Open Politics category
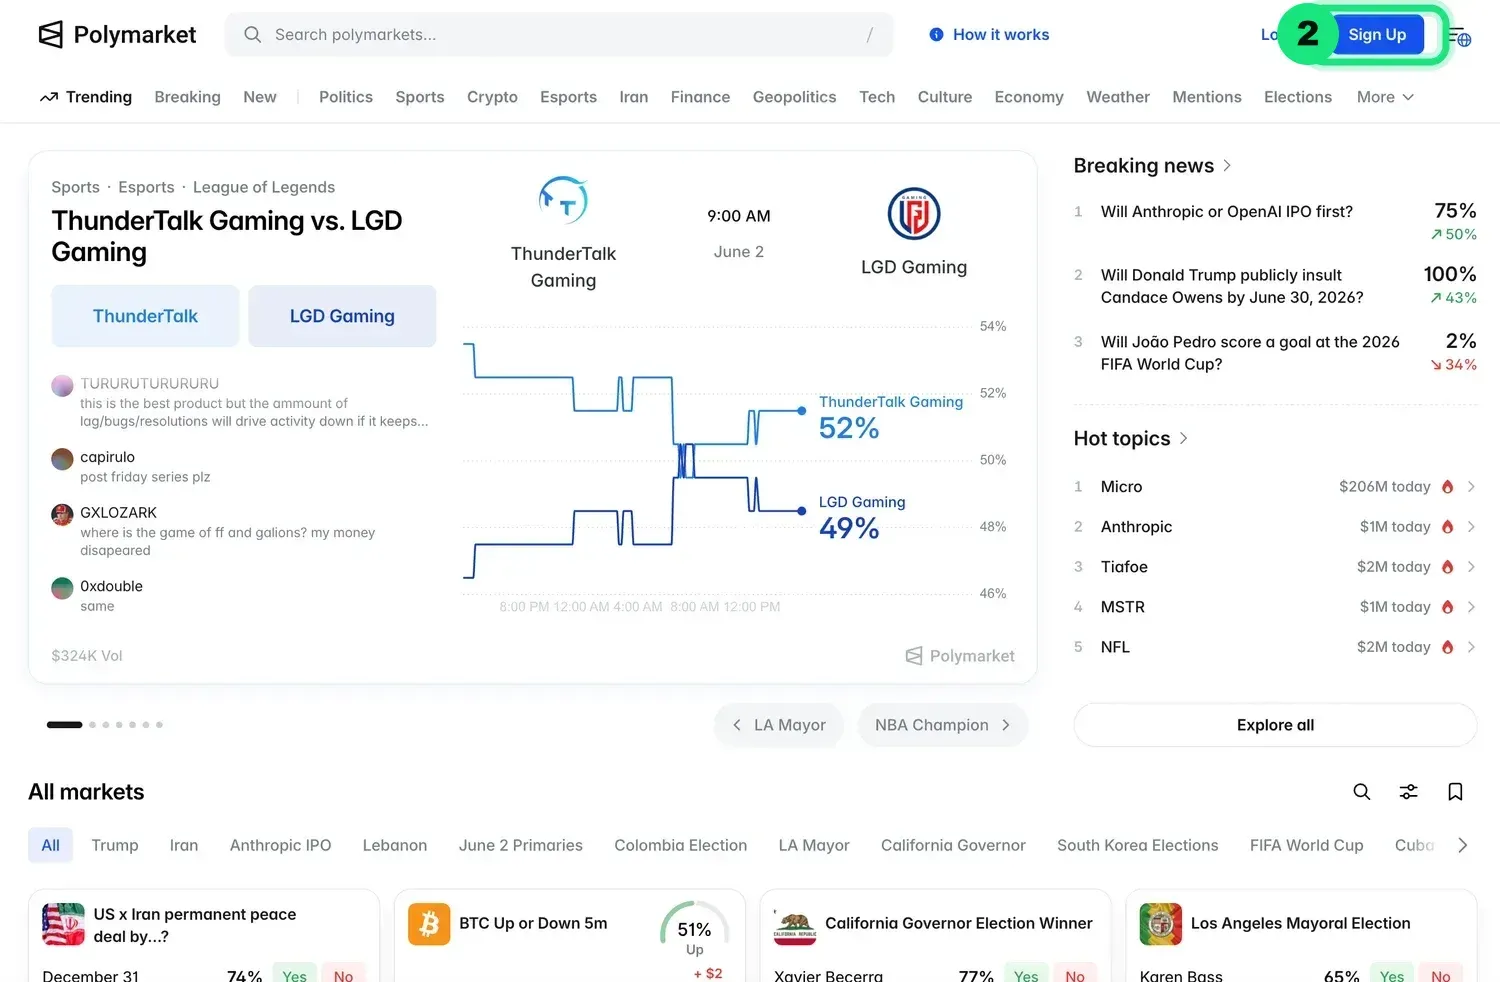Viewport: 1500px width, 982px height. pyautogui.click(x=346, y=97)
